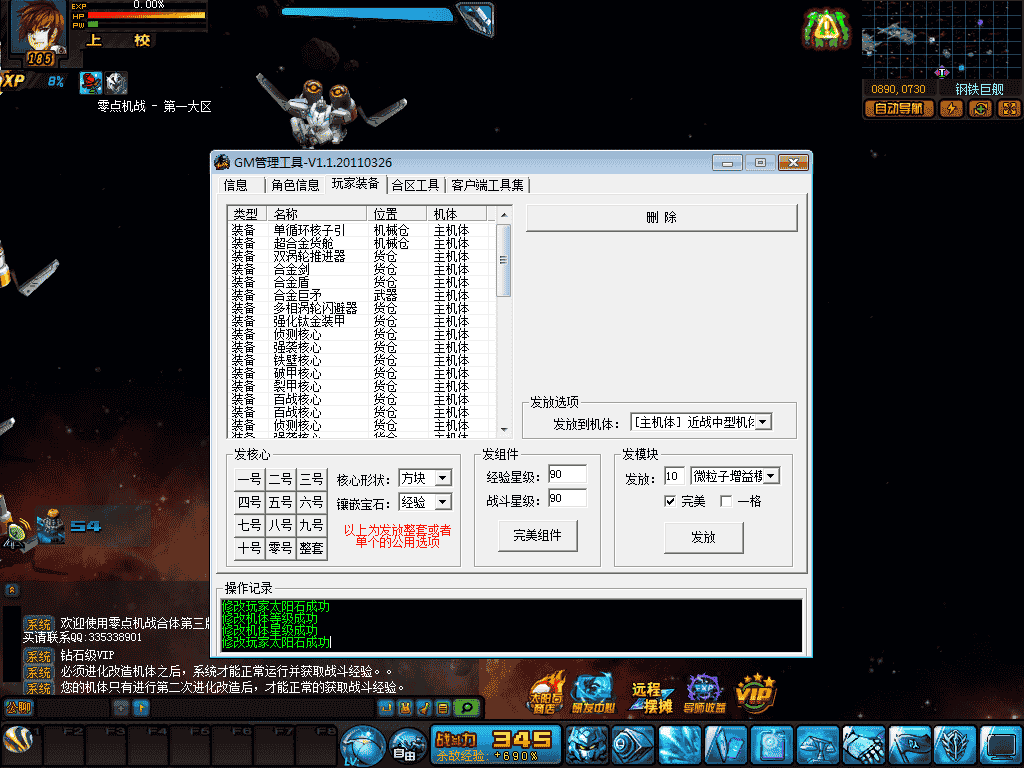Click the 发放 quantity field showing 10
Screen dimensions: 1024x768
point(674,476)
